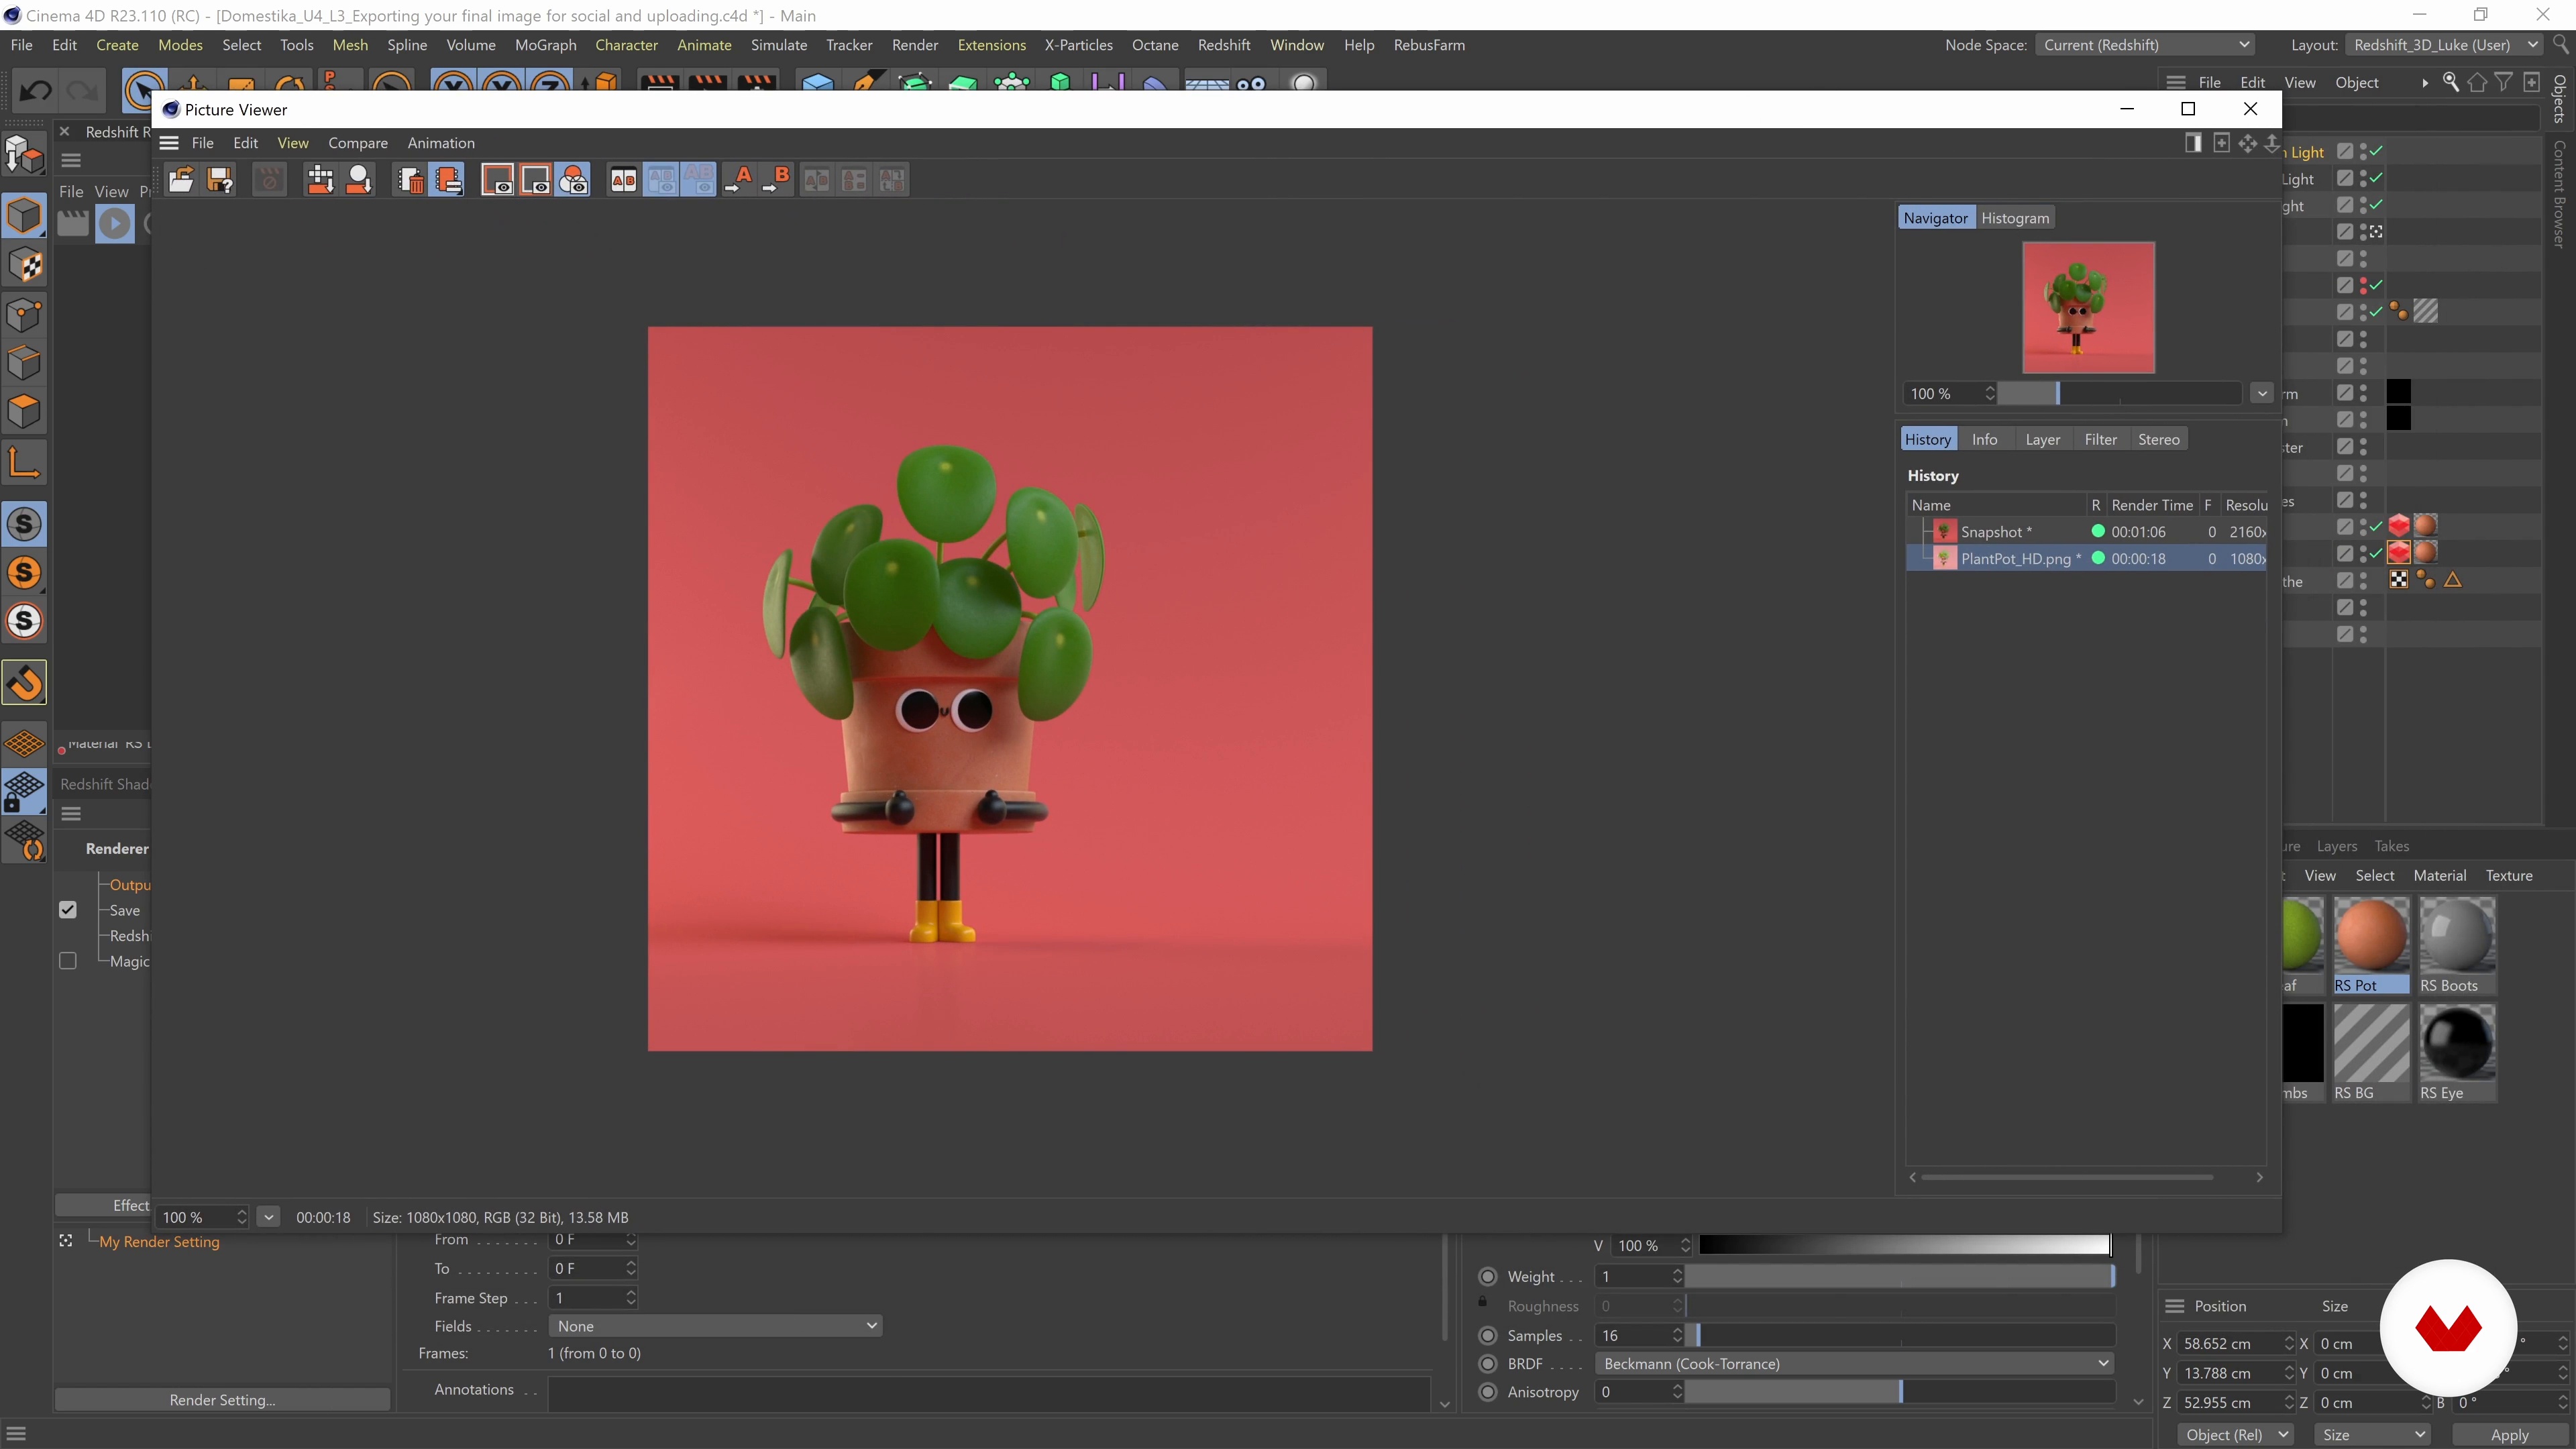
Task: Click the Redshift RenderView play button icon
Action: pos(115,223)
